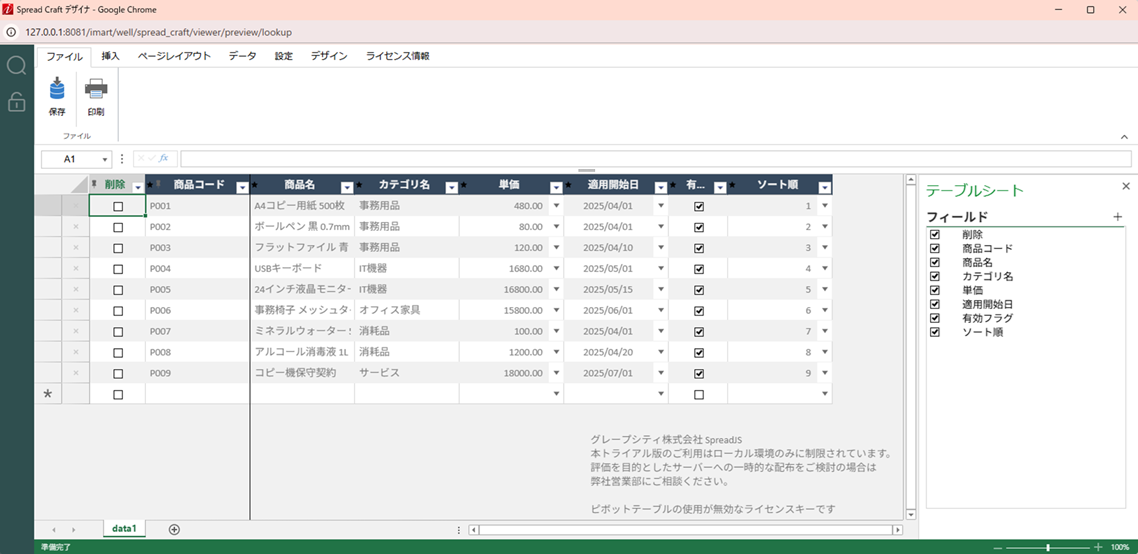Click the lock icon in left sidebar

tap(16, 101)
